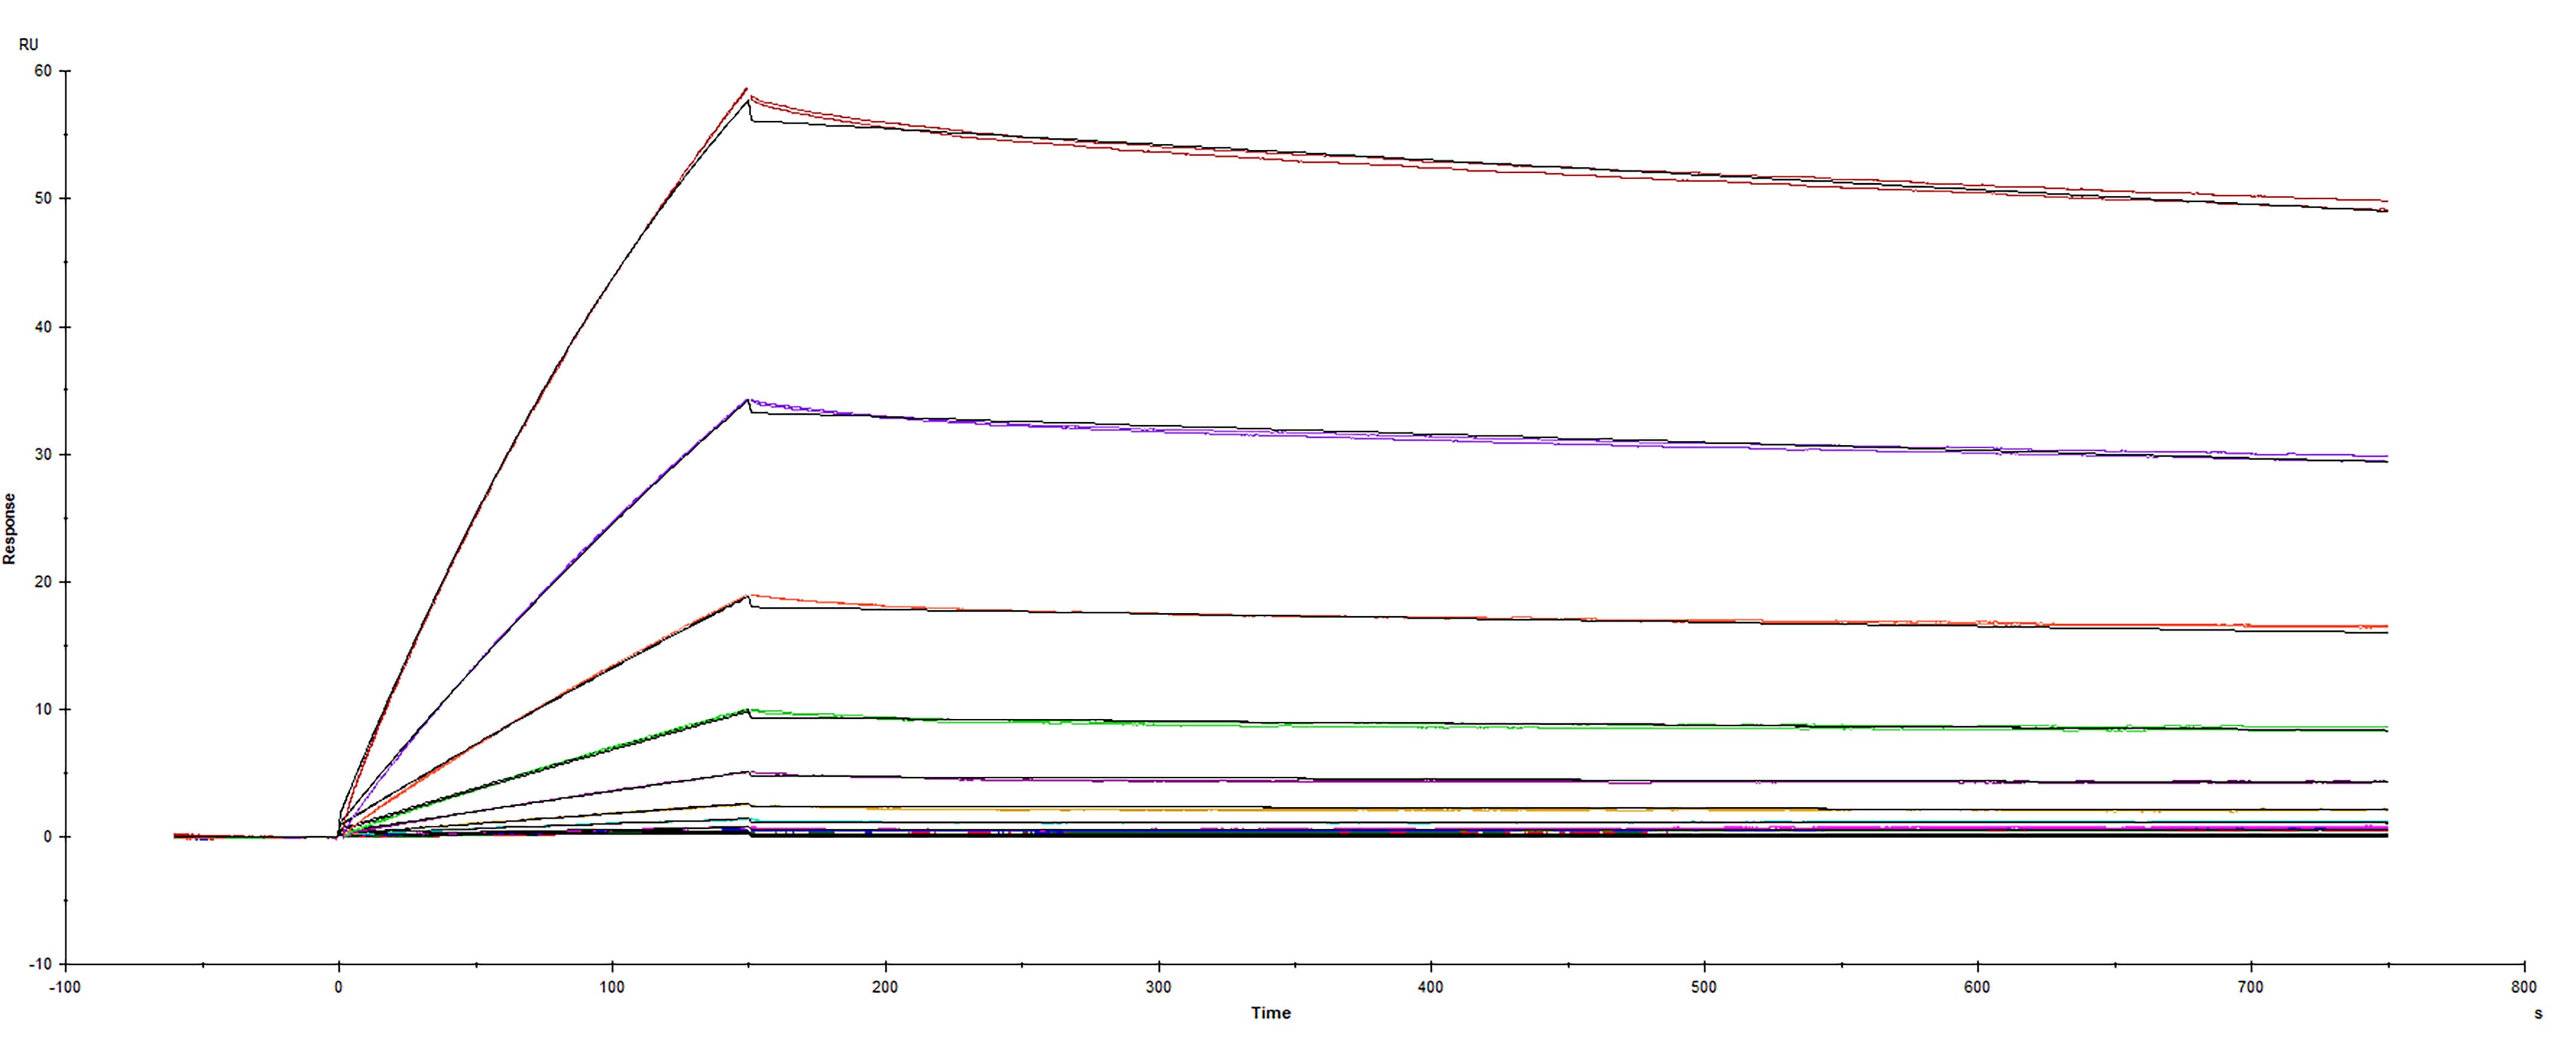Click the RU label above the y-axis
2576x1053 pixels.
(30, 43)
